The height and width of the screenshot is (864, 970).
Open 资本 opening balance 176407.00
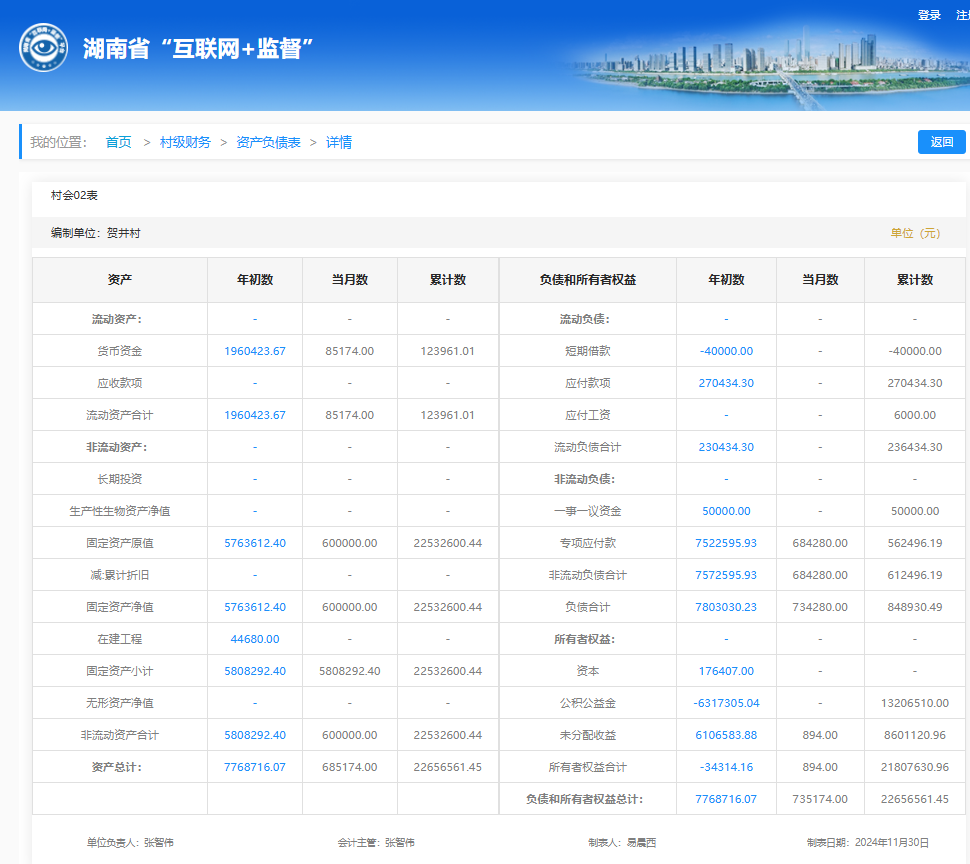(x=726, y=671)
